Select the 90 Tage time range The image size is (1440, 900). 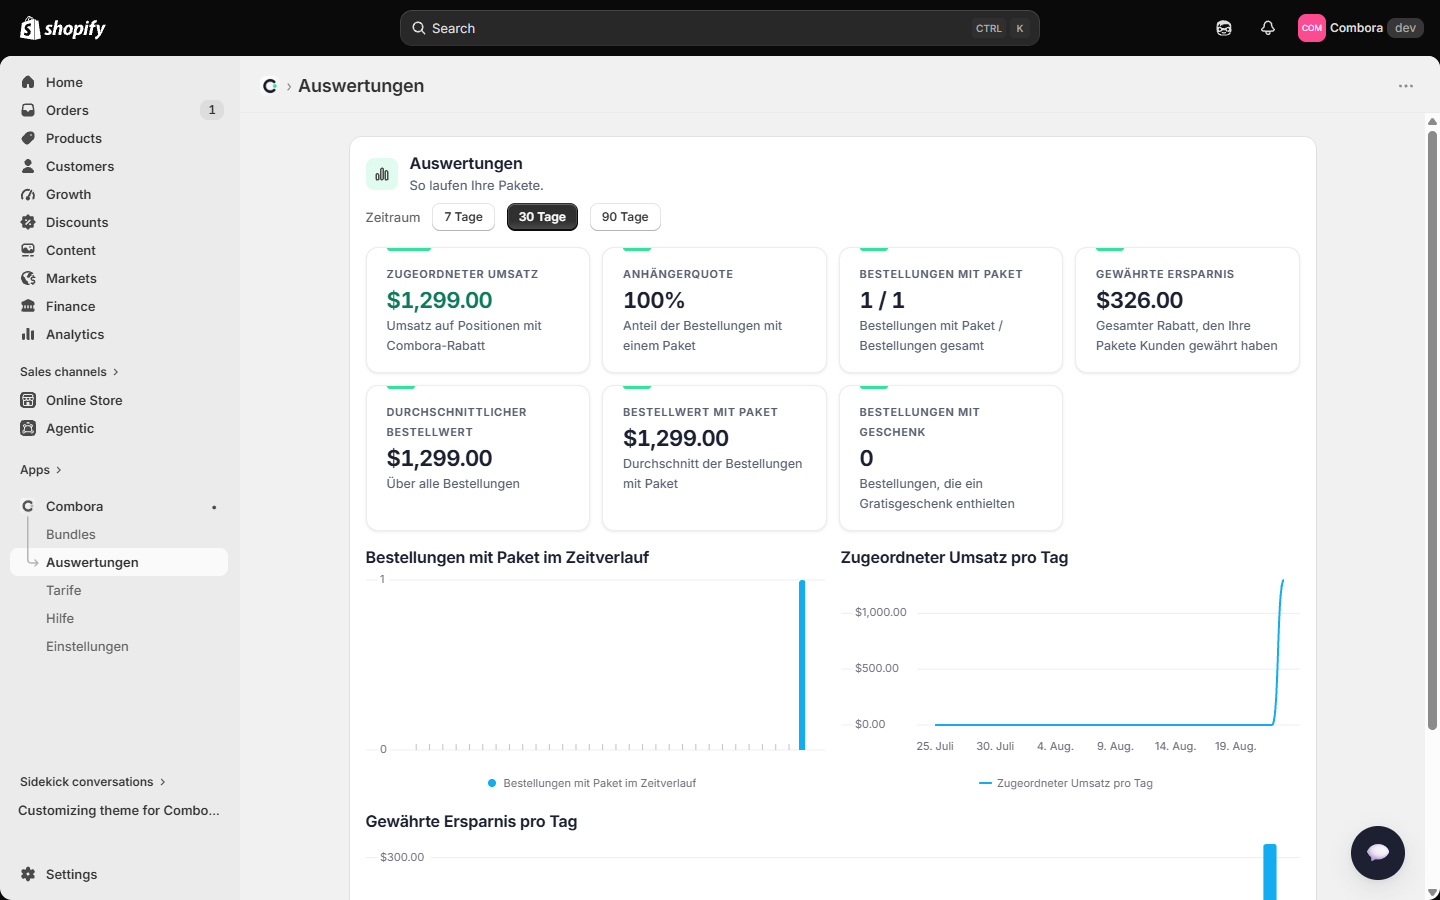625,217
